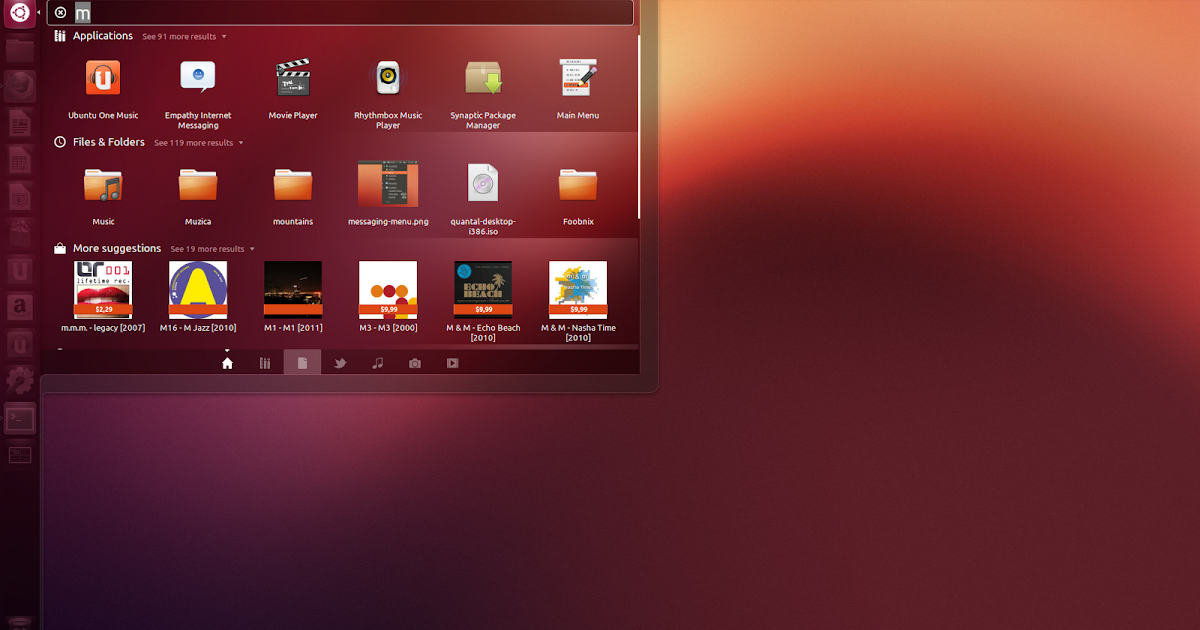Close Dash via Ubuntu logo button
Screen dimensions: 1200x630
click(20, 13)
